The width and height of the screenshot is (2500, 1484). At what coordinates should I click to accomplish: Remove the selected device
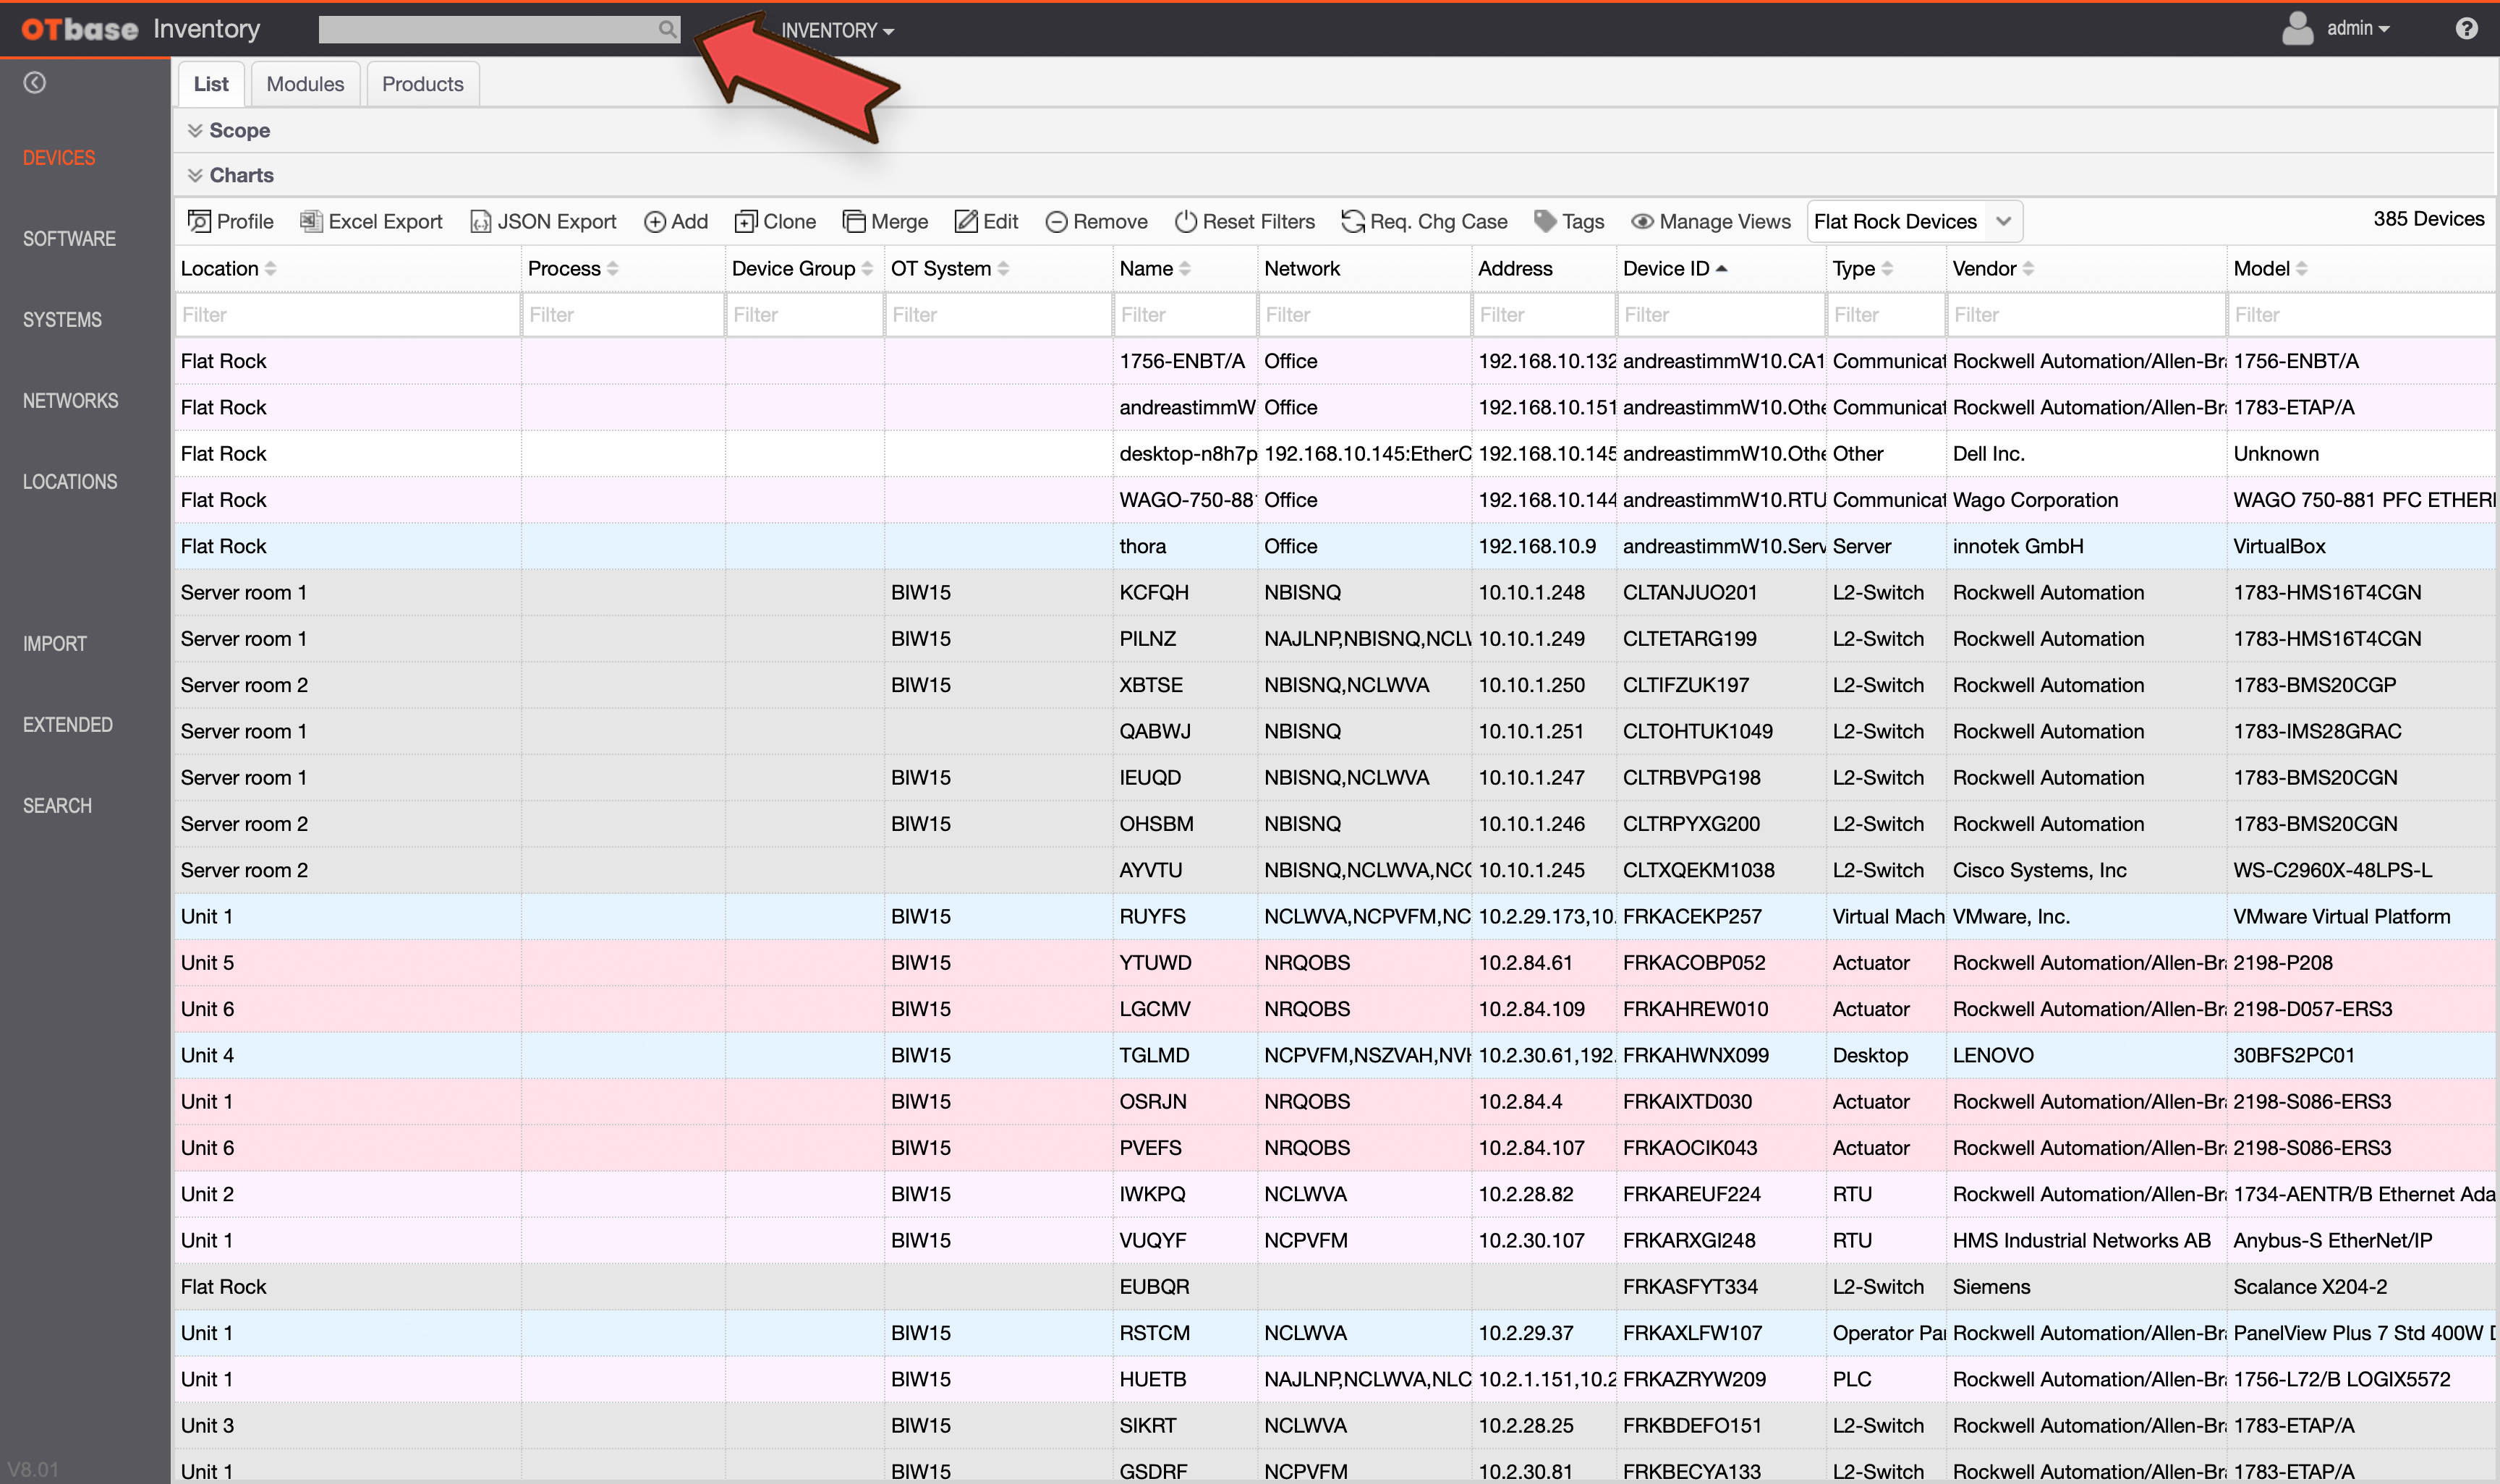click(x=1096, y=221)
